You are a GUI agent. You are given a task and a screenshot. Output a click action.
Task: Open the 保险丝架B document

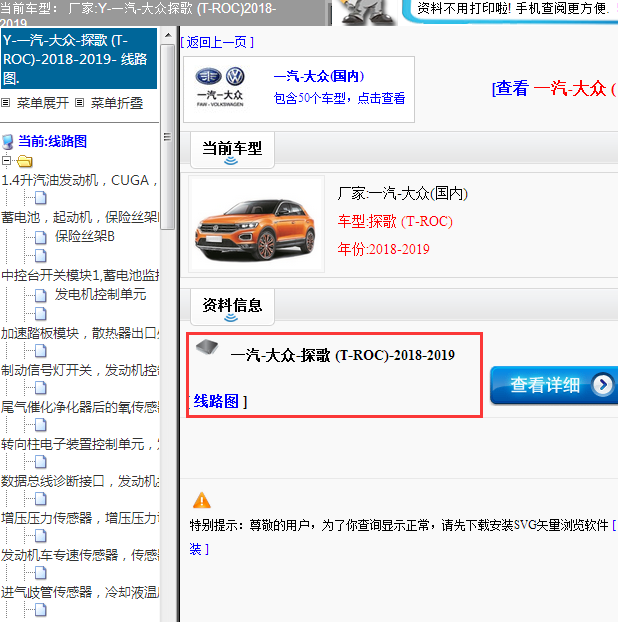click(x=85, y=236)
